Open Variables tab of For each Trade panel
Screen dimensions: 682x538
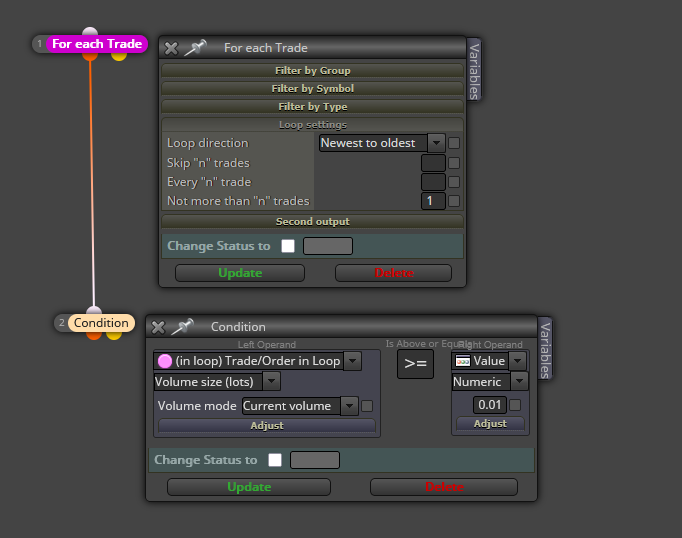tap(474, 70)
